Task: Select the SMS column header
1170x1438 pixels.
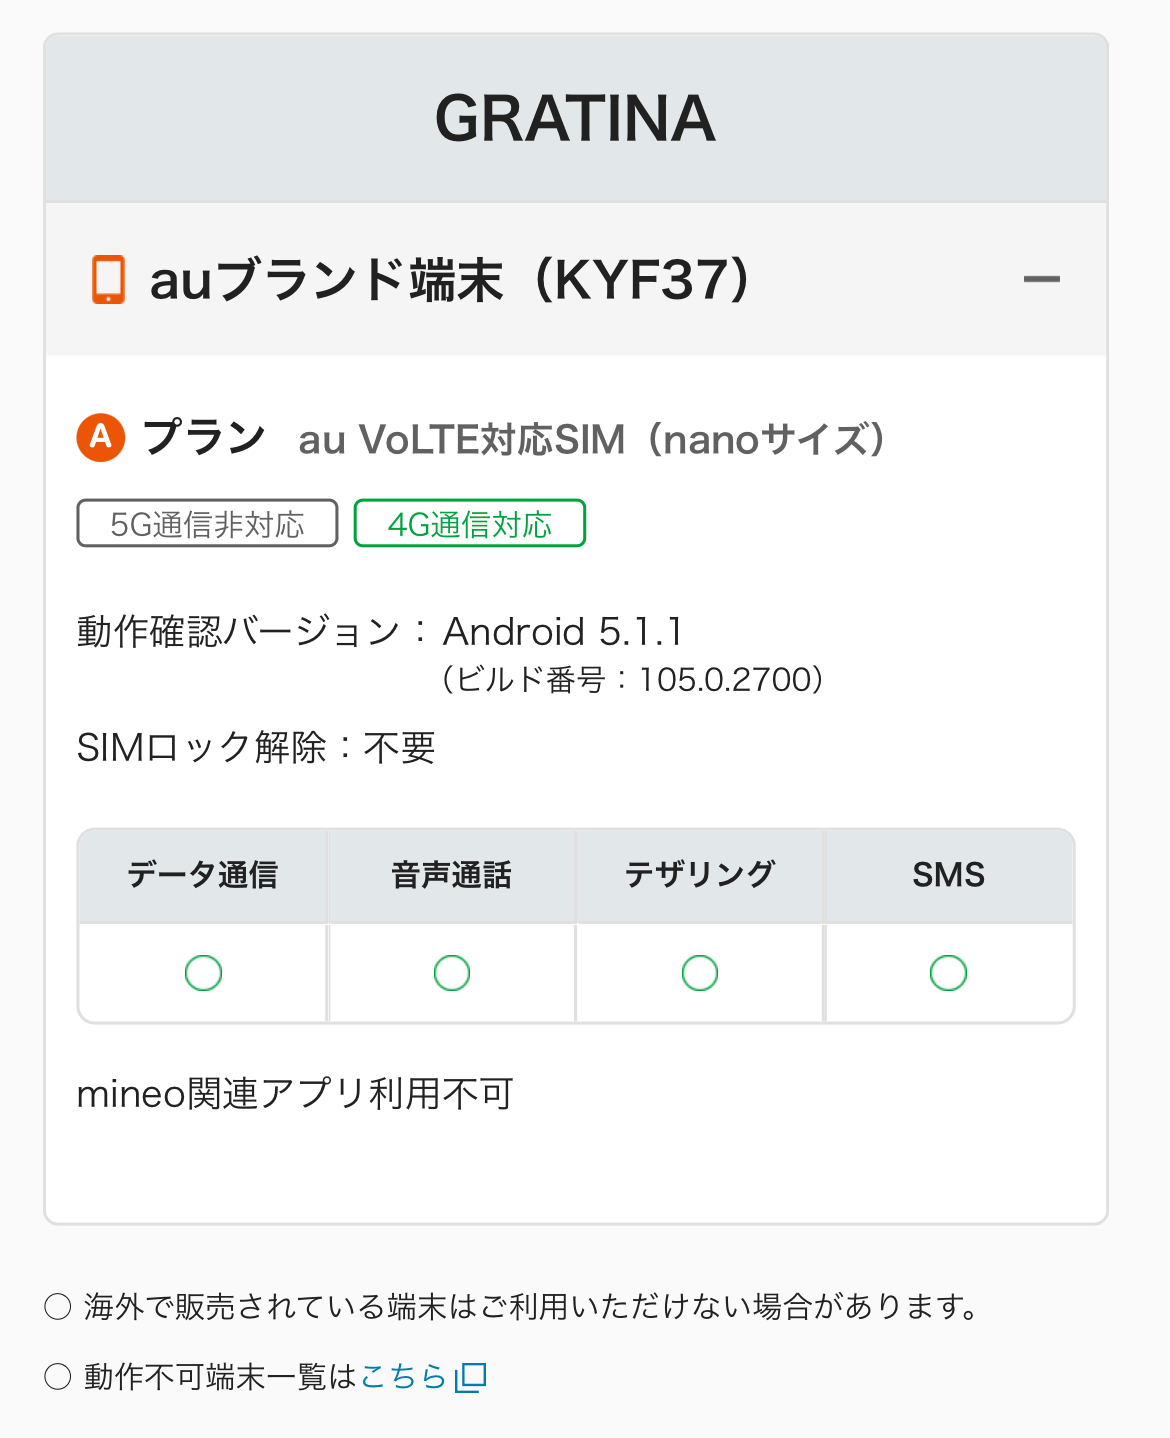Action: coord(948,875)
